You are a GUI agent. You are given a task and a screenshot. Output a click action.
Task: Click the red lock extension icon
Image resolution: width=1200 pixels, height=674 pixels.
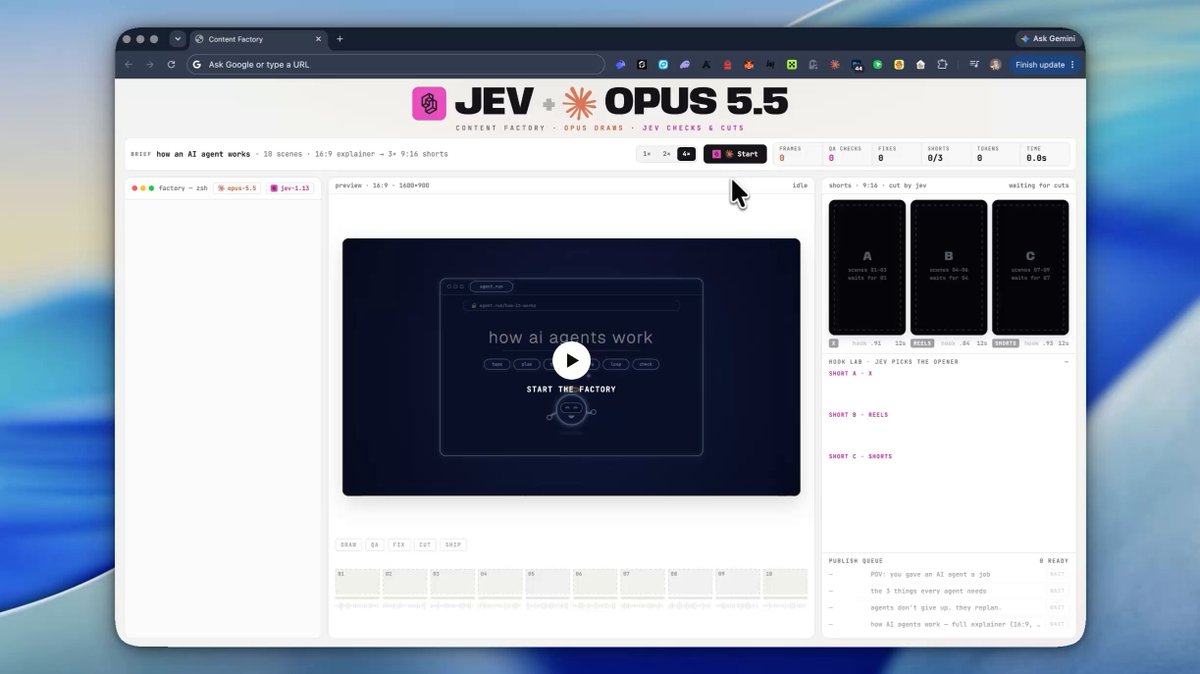coord(727,64)
